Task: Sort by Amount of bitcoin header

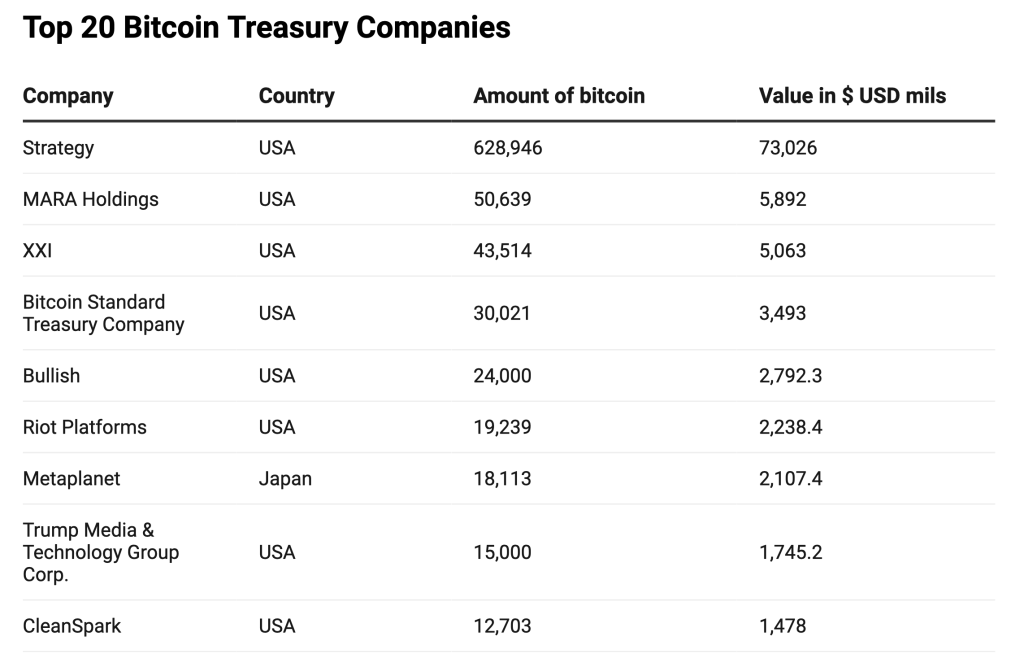Action: point(558,96)
